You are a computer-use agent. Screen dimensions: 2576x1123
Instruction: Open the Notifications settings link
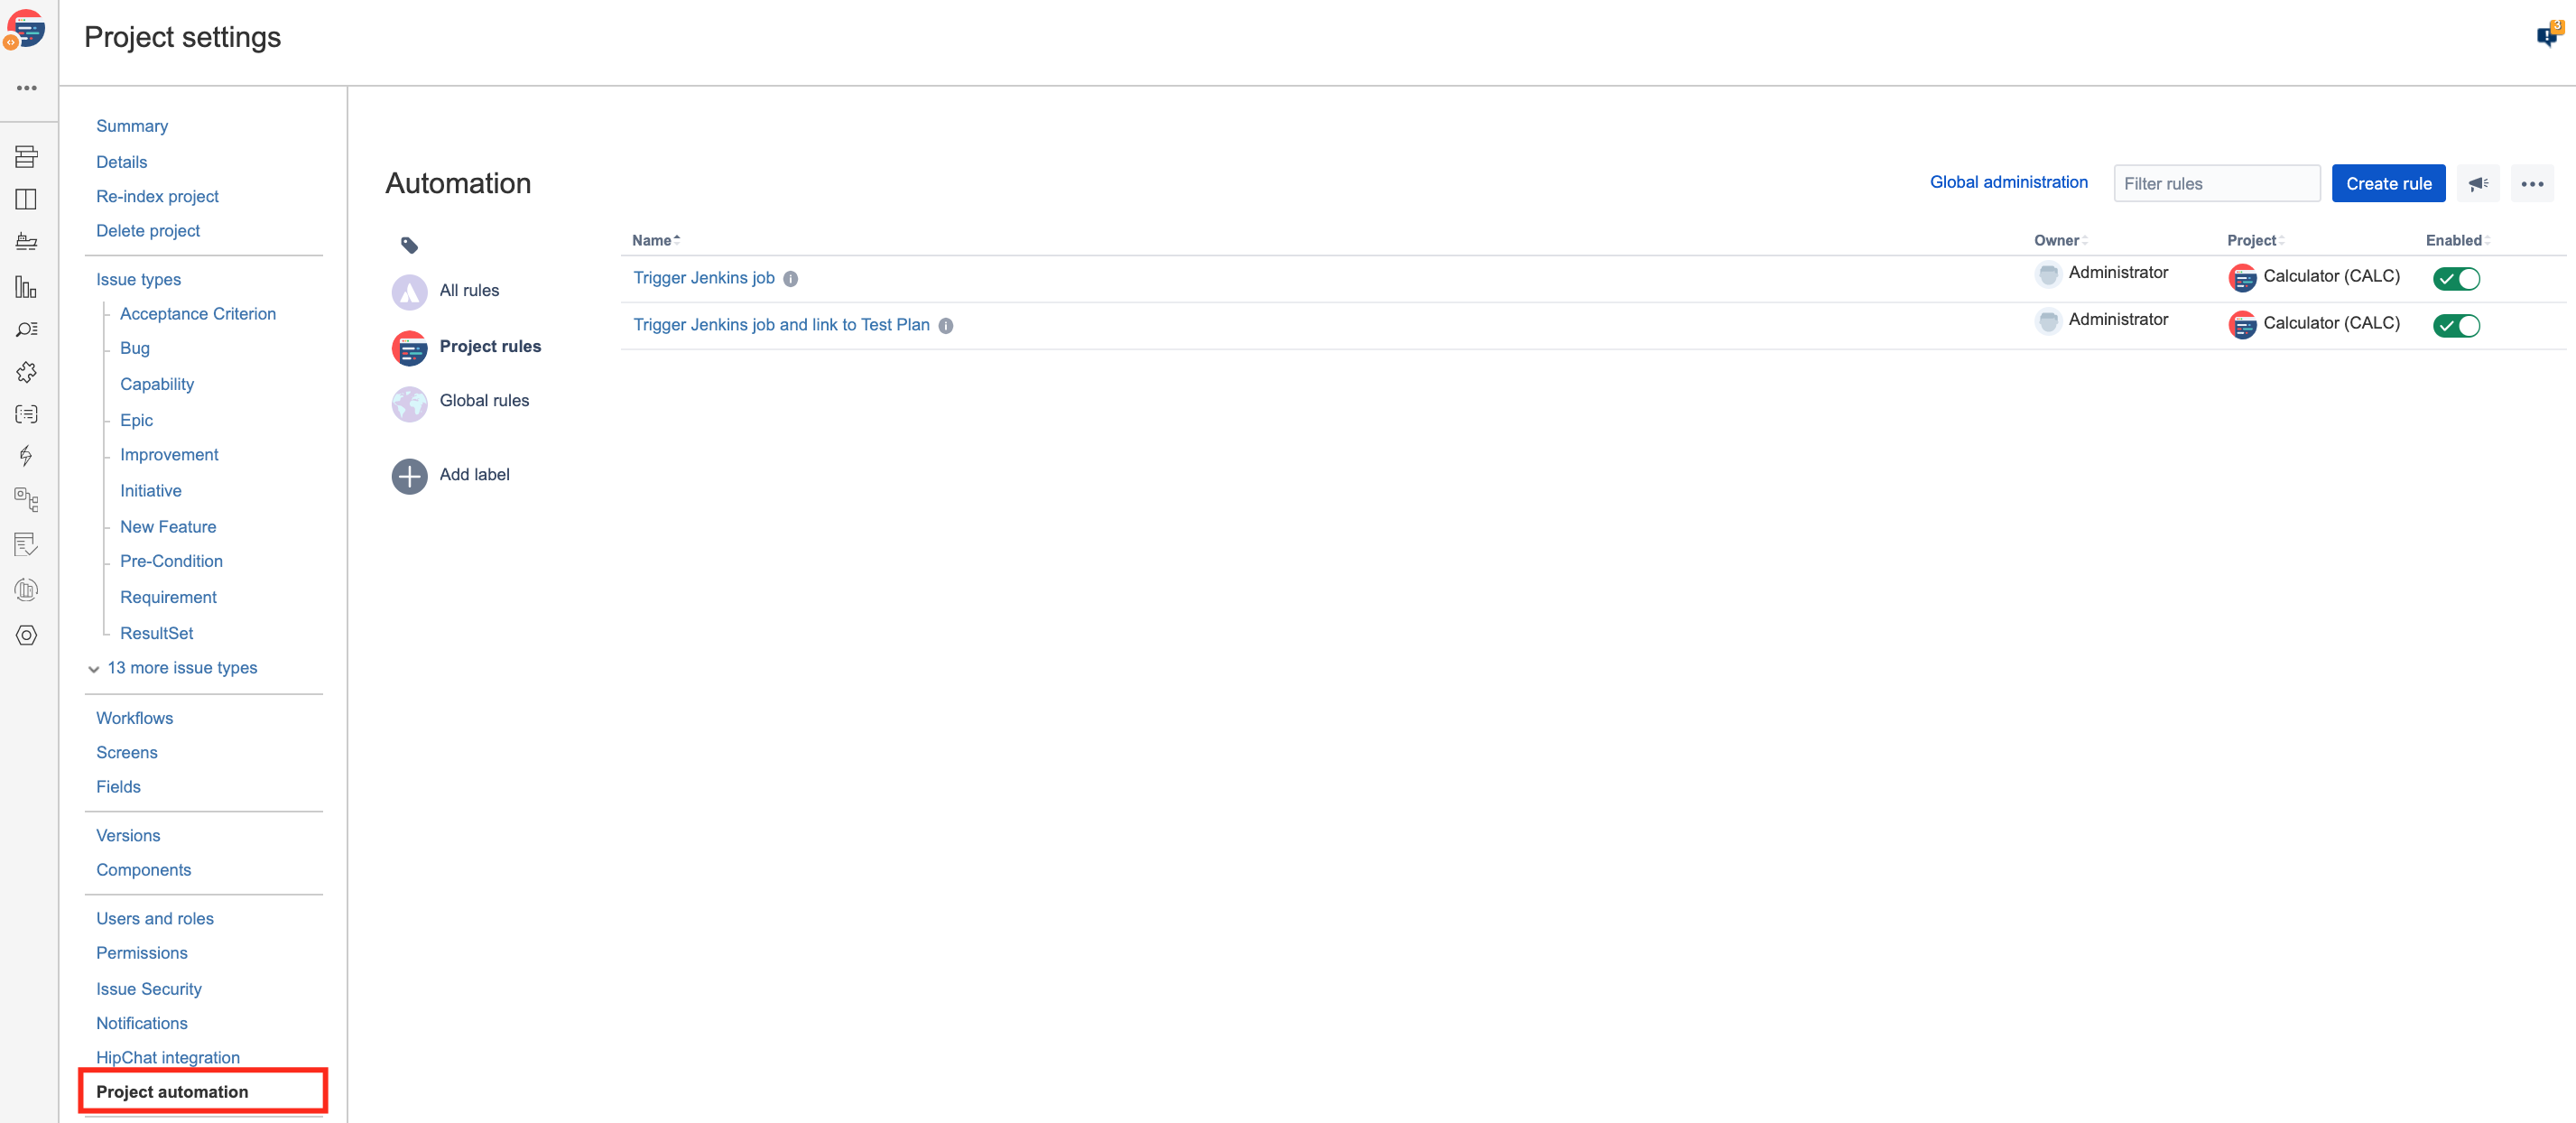[x=141, y=1023]
